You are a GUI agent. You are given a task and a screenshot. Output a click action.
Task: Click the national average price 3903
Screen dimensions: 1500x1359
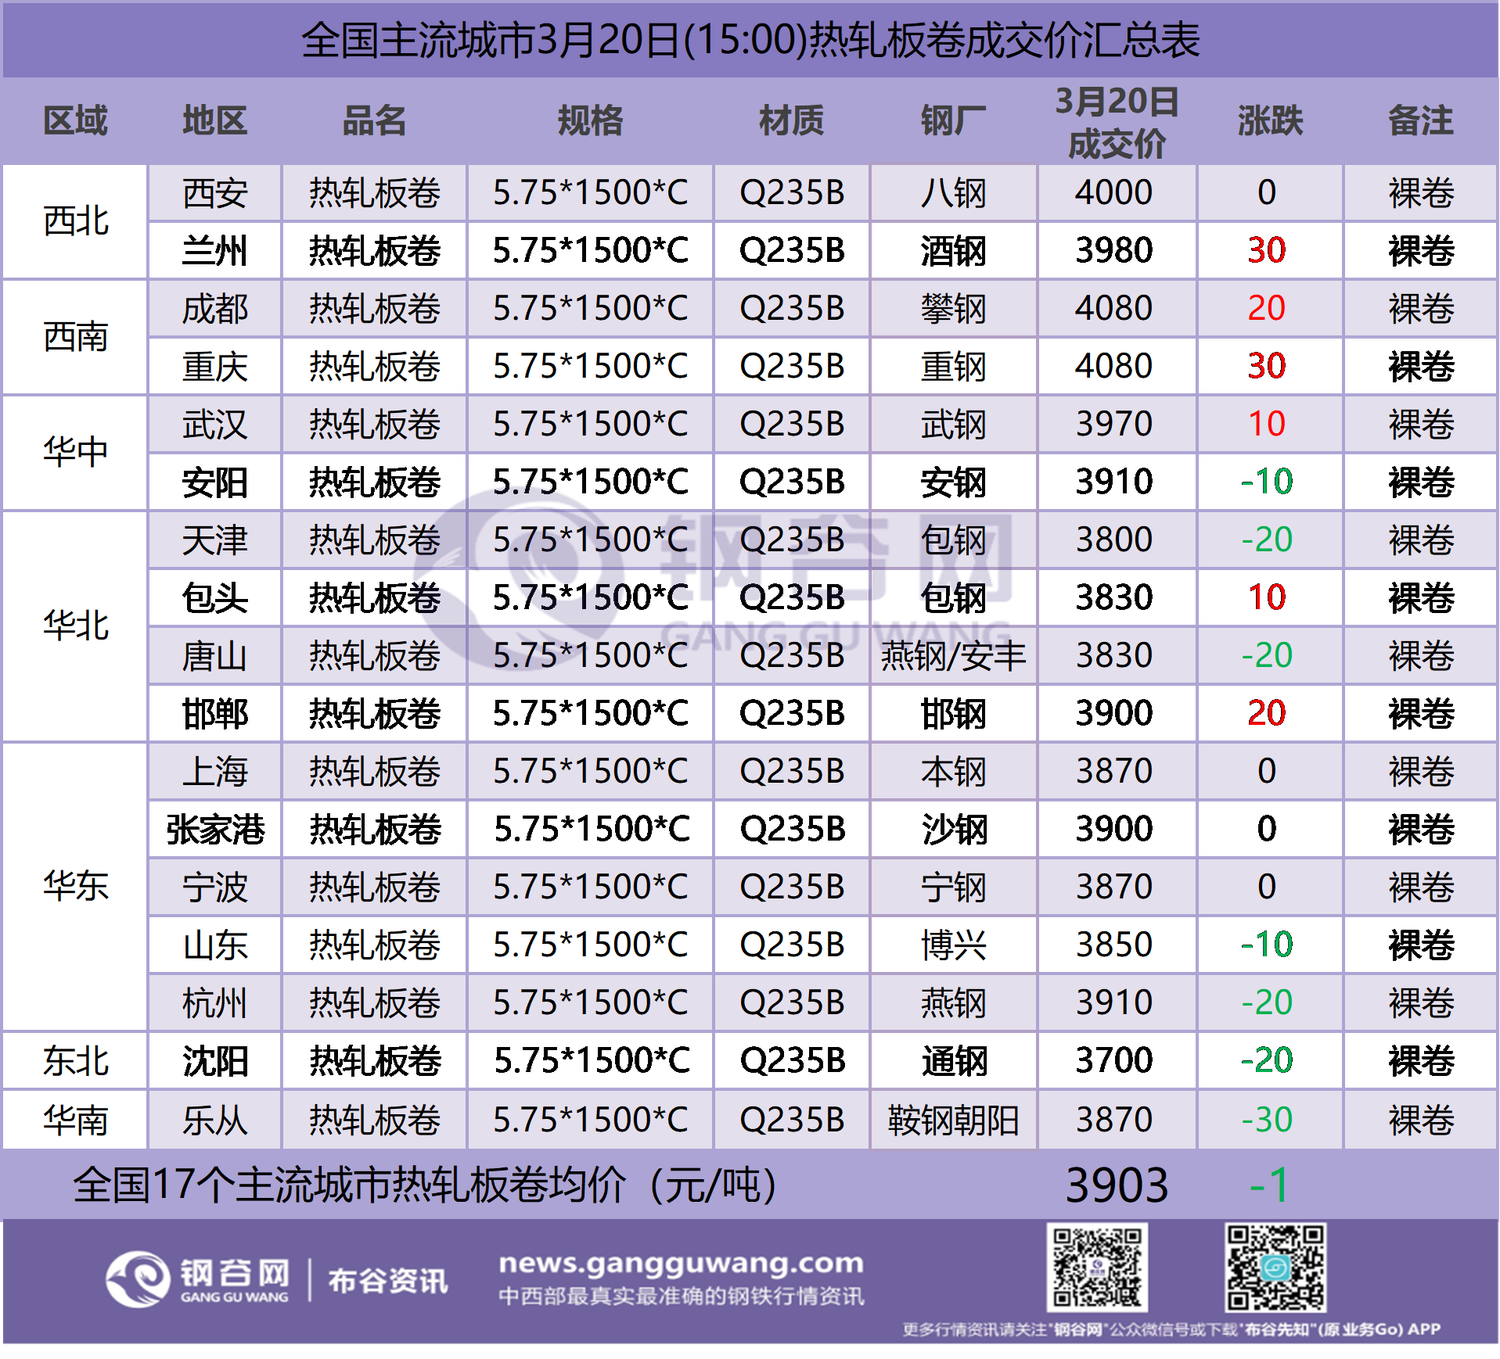coord(1116,1186)
